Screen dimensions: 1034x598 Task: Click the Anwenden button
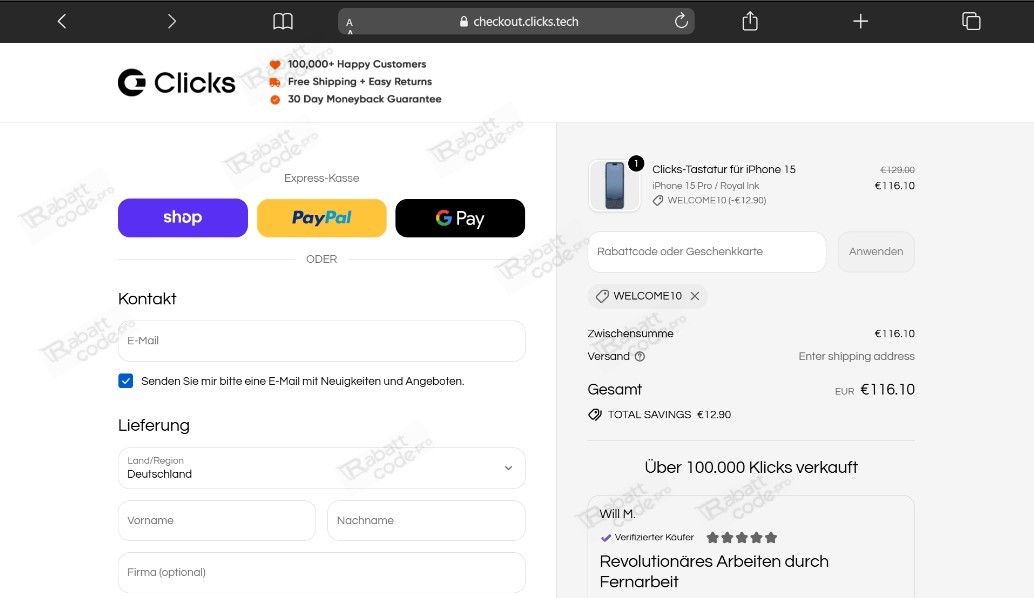pyautogui.click(x=876, y=252)
